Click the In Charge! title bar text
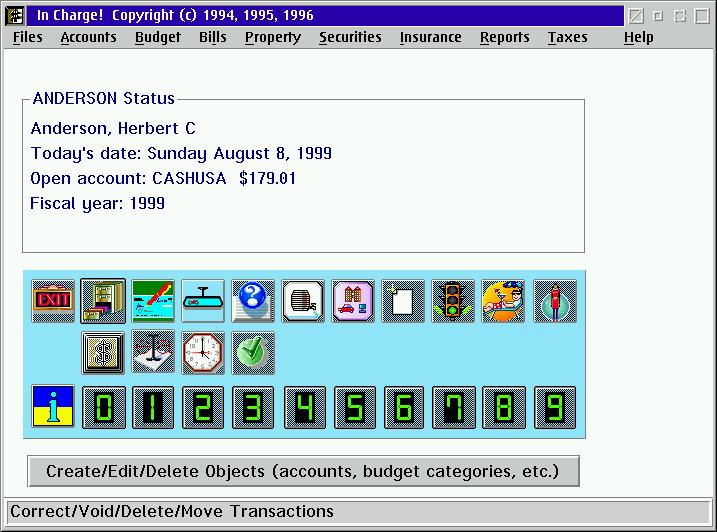 coord(175,15)
